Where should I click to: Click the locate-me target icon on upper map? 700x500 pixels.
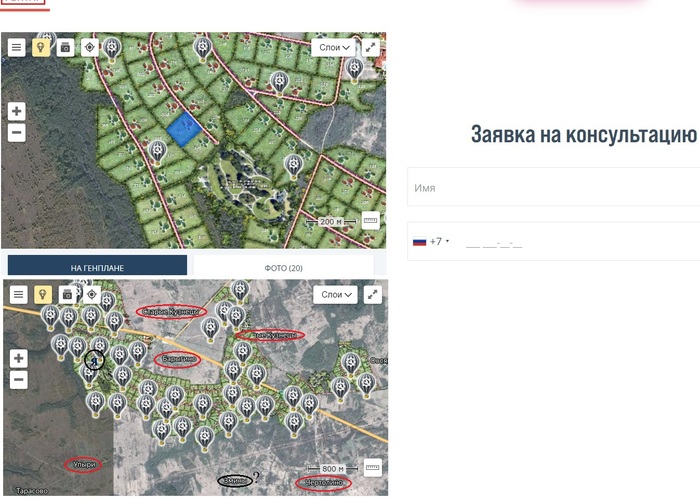[90, 47]
